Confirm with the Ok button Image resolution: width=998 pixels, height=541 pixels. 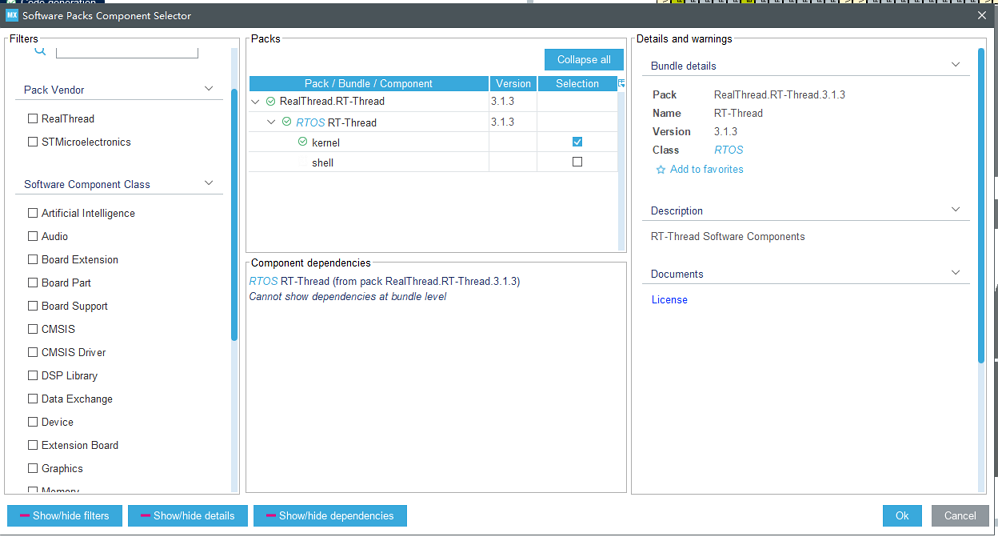[902, 516]
